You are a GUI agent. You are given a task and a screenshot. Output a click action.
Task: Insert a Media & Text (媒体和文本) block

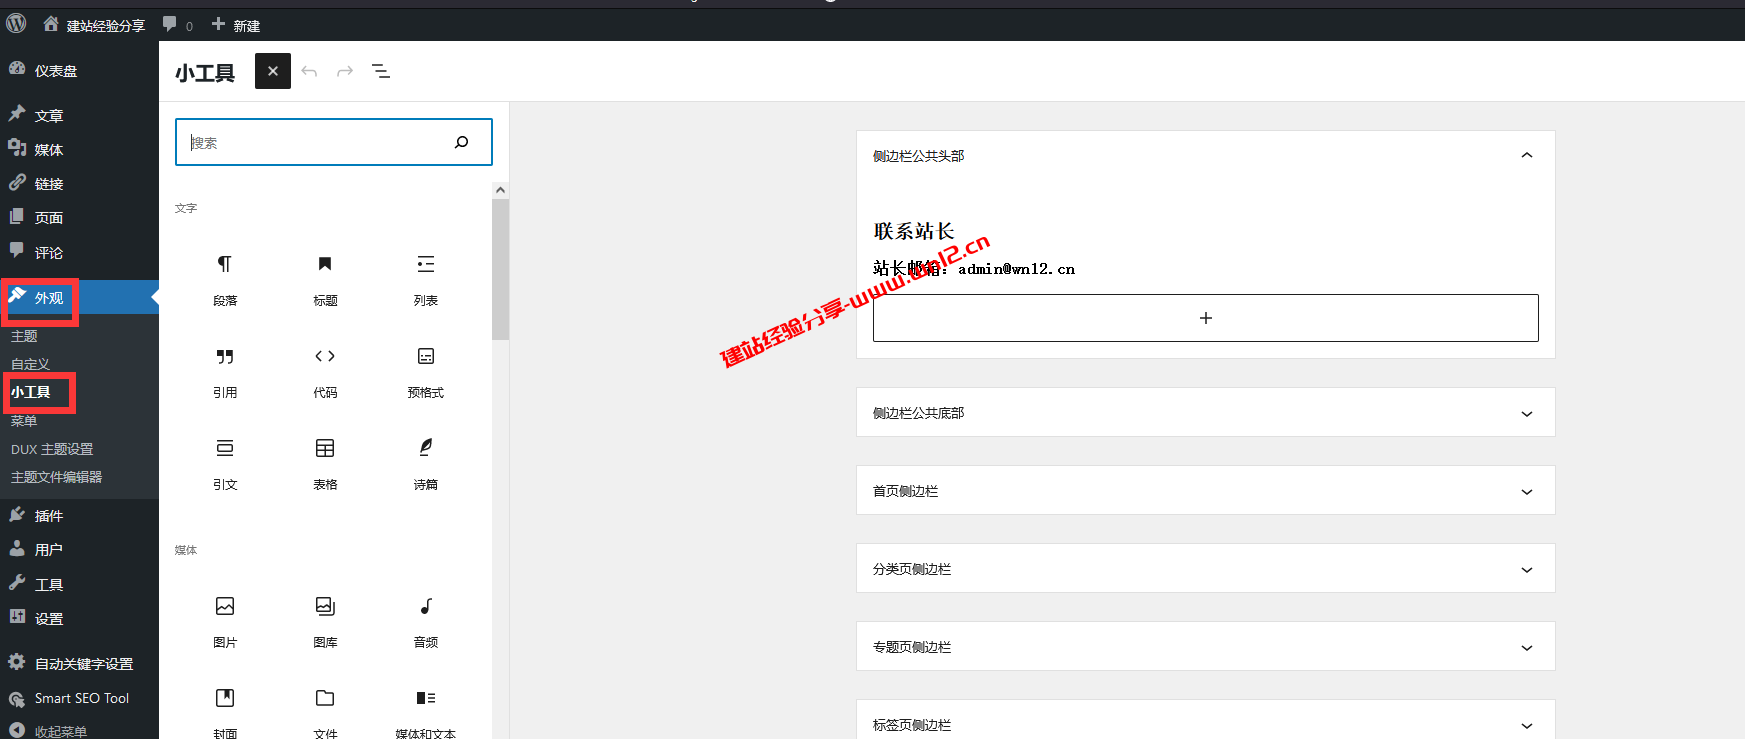click(425, 710)
